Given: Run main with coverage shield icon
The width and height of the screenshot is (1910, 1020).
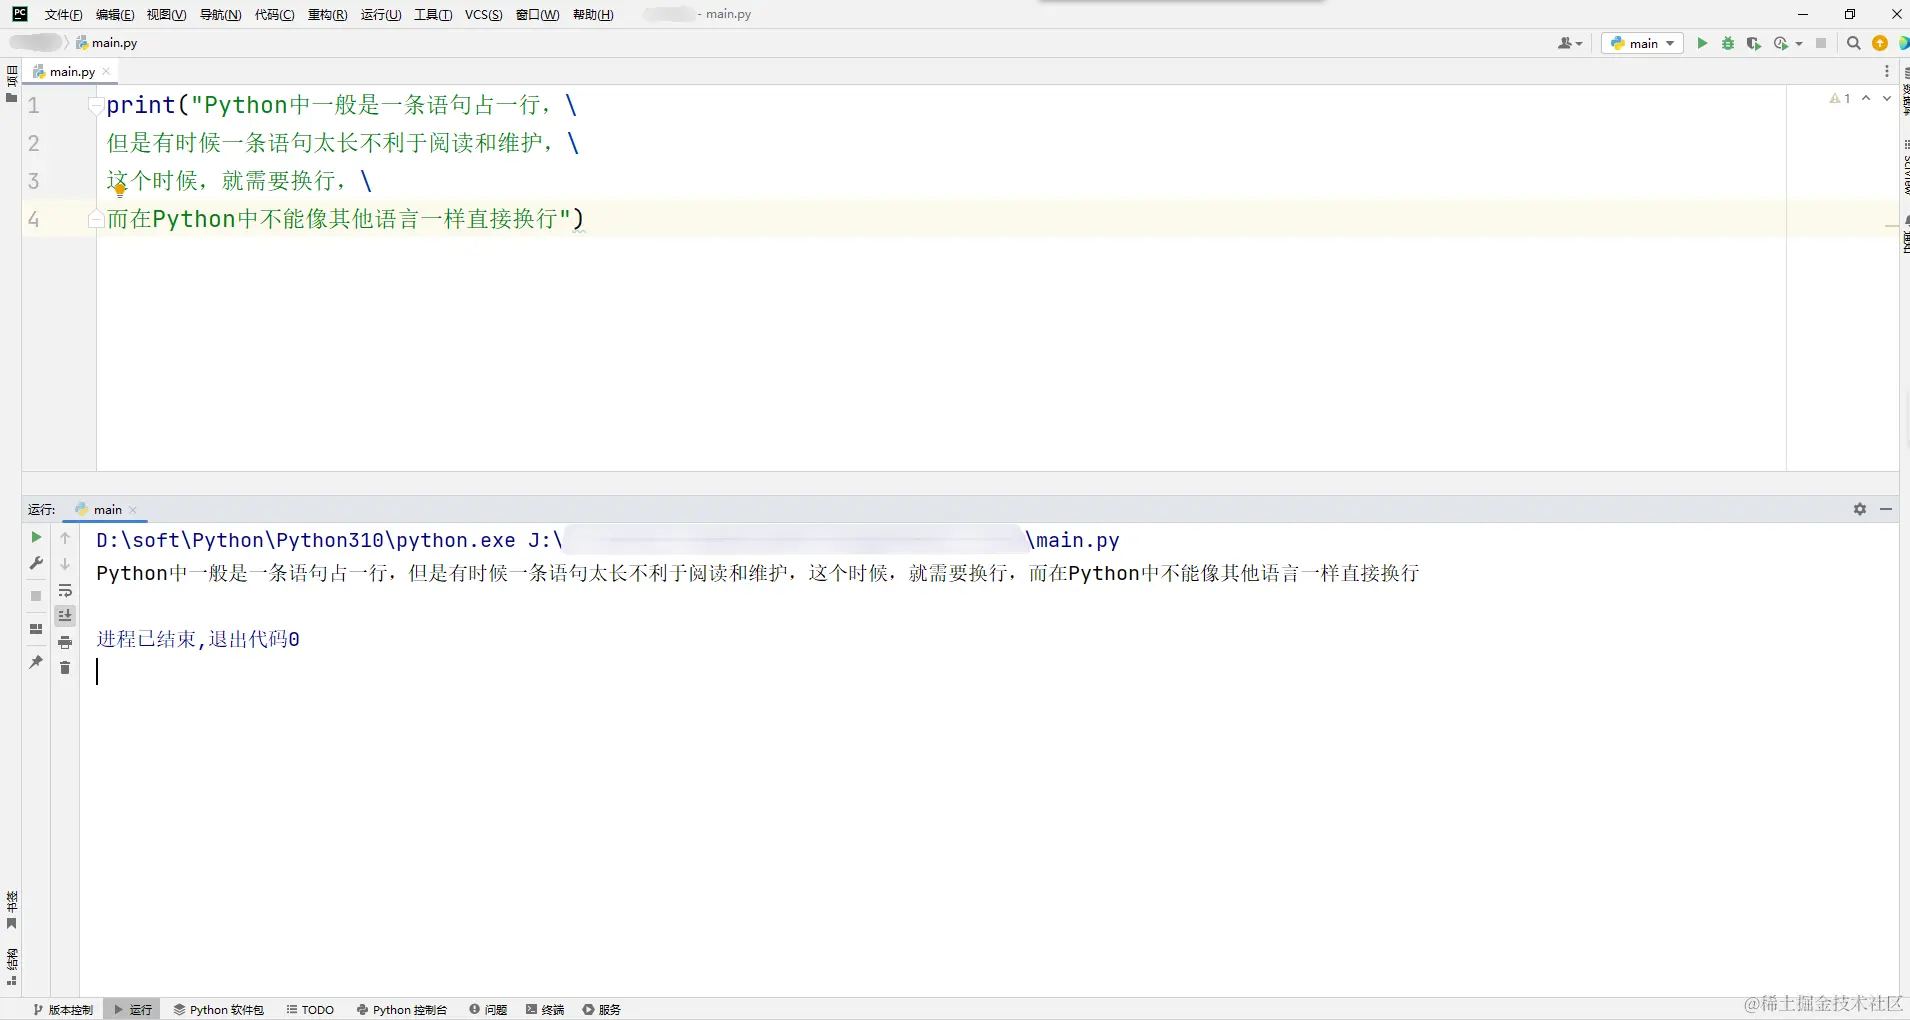Looking at the screenshot, I should click(1754, 43).
